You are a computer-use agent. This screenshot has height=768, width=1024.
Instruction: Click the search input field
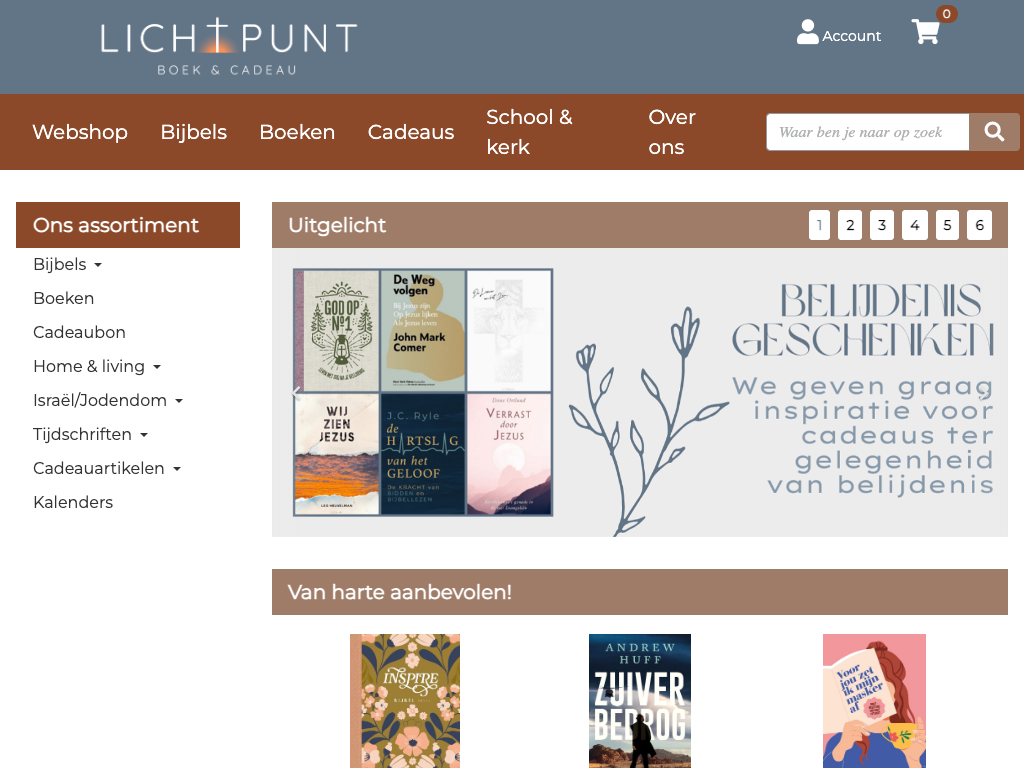[x=867, y=132]
